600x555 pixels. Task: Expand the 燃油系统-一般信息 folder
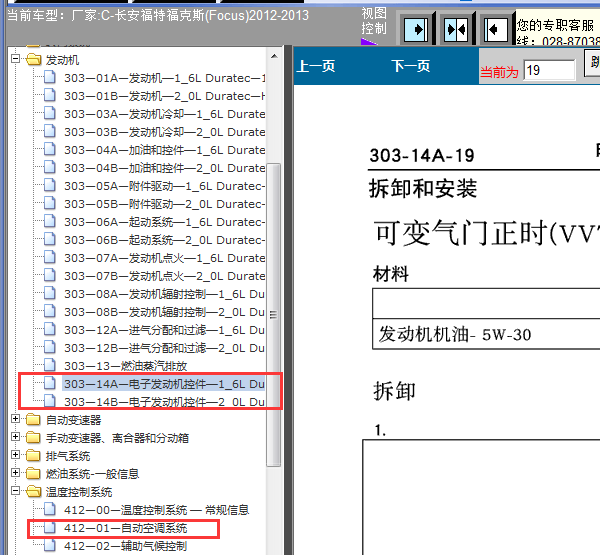pos(16,473)
